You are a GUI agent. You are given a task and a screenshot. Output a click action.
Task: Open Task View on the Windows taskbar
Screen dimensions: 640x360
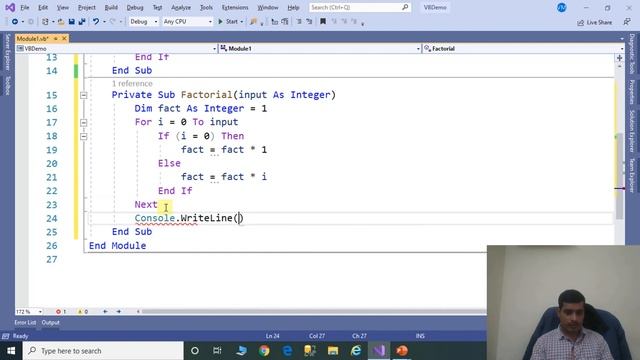[x=217, y=351]
